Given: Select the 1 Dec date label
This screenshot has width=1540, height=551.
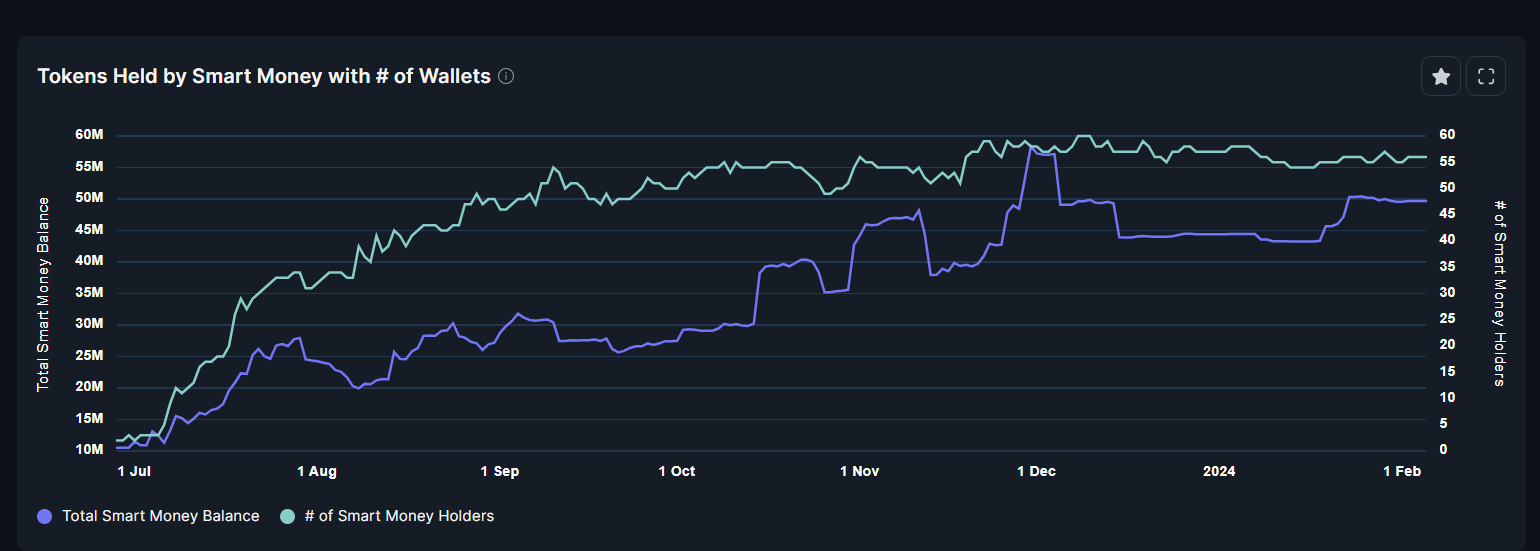Looking at the screenshot, I should tap(1036, 471).
